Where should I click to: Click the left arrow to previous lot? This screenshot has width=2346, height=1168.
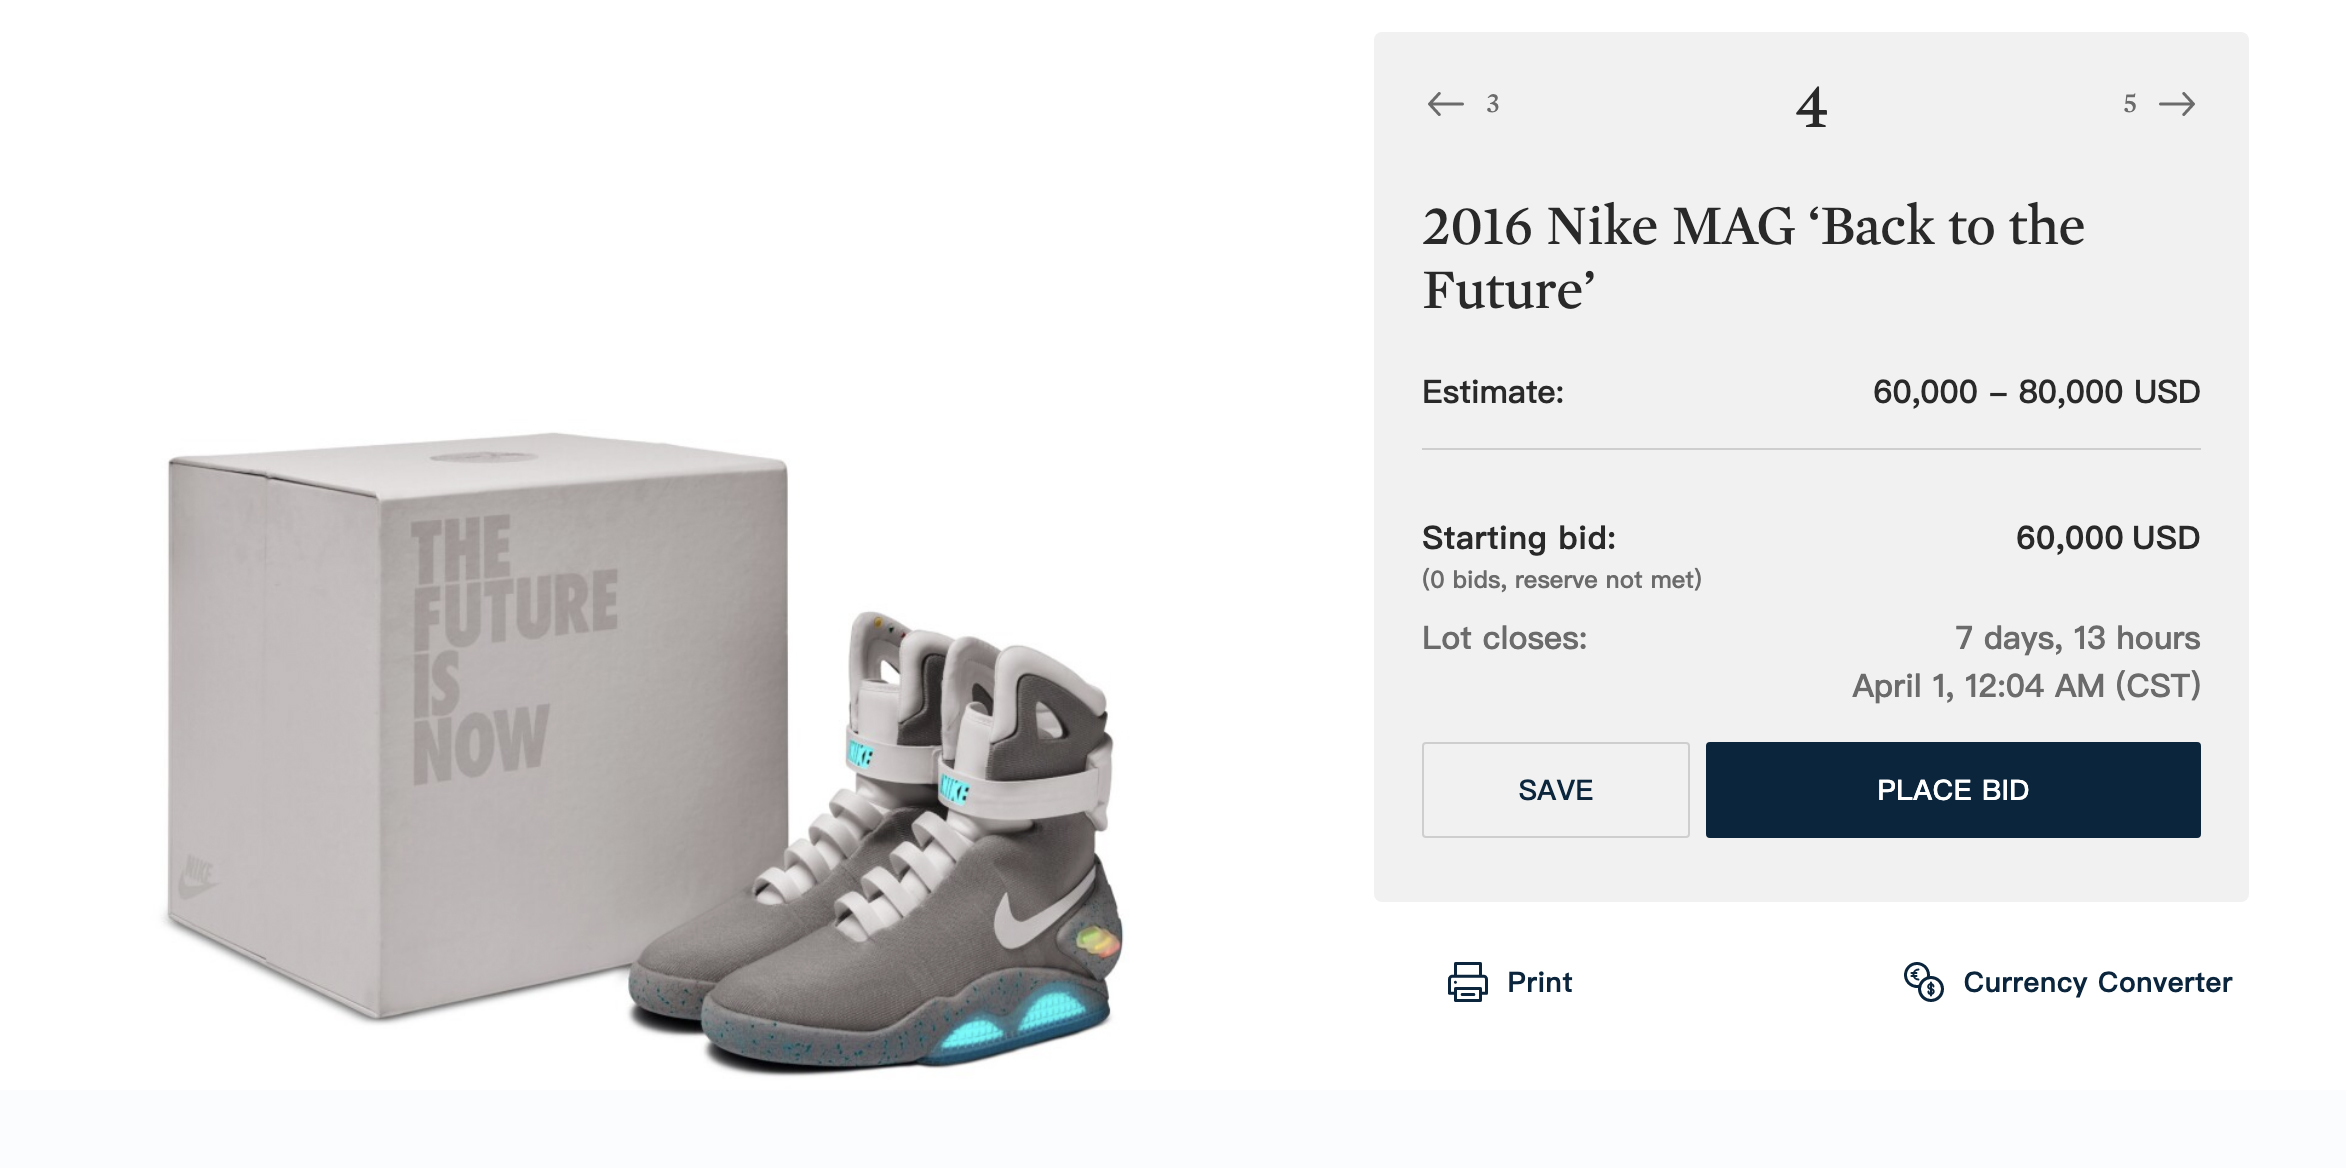pyautogui.click(x=1445, y=104)
